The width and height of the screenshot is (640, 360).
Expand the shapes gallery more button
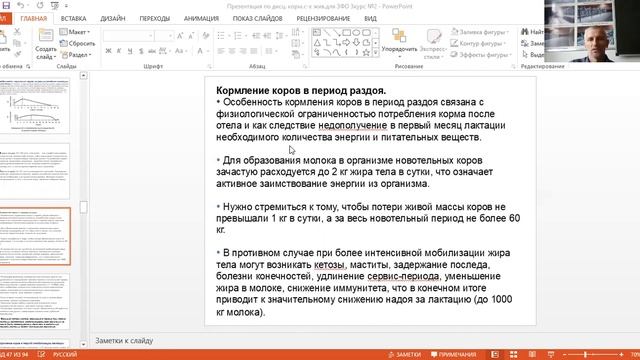(376, 53)
